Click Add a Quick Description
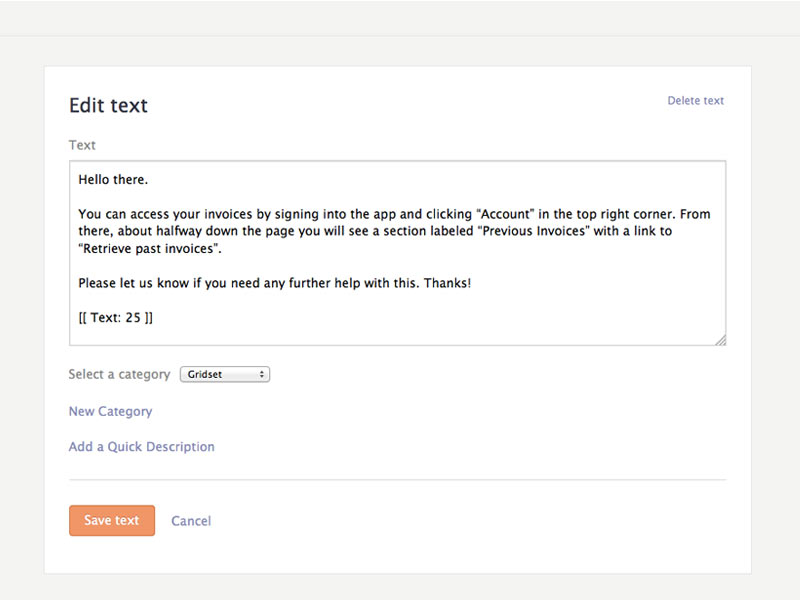 [141, 446]
